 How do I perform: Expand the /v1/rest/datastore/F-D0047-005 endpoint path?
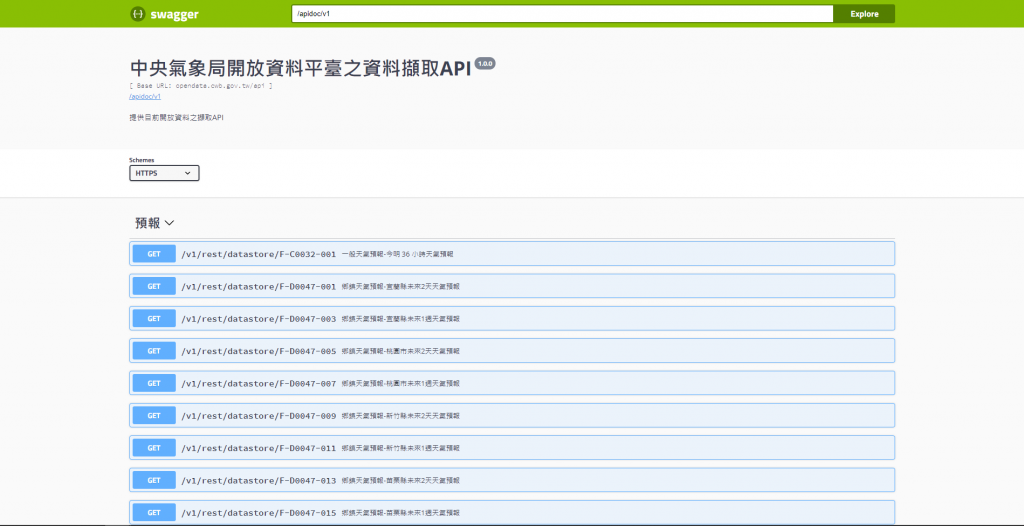pos(259,351)
